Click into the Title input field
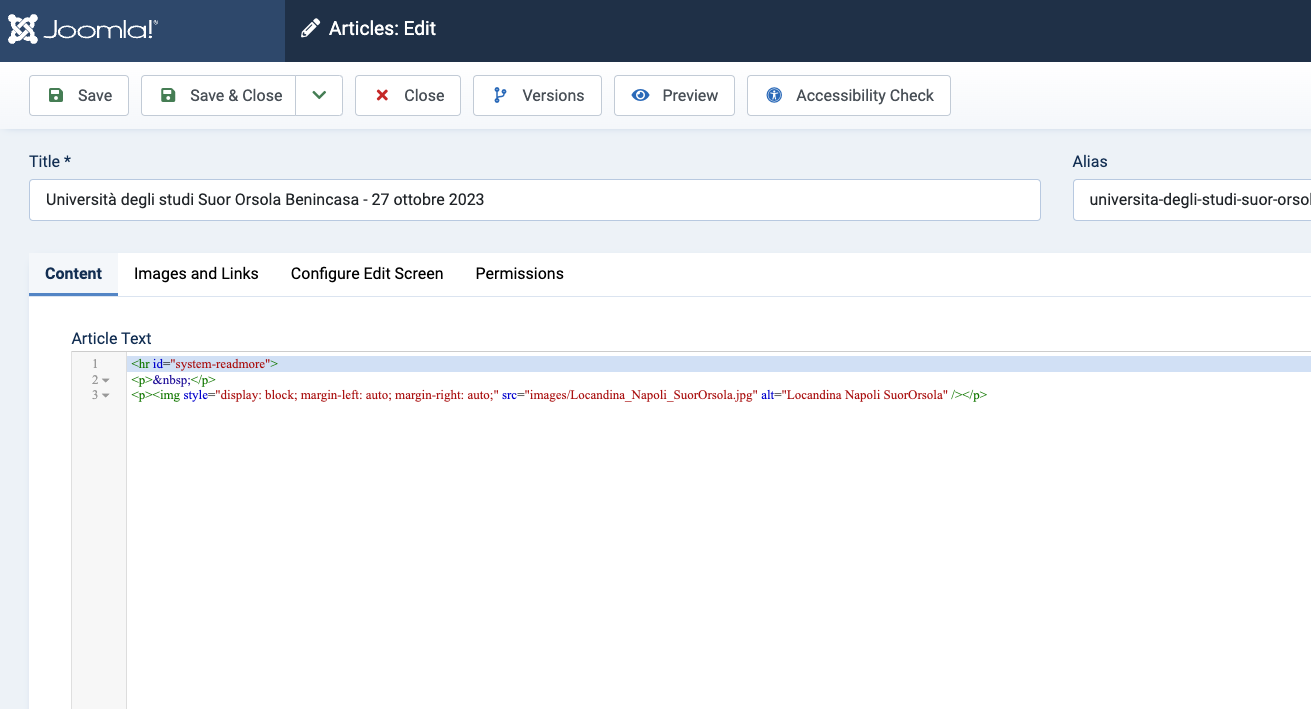This screenshot has width=1311, height=709. click(534, 200)
